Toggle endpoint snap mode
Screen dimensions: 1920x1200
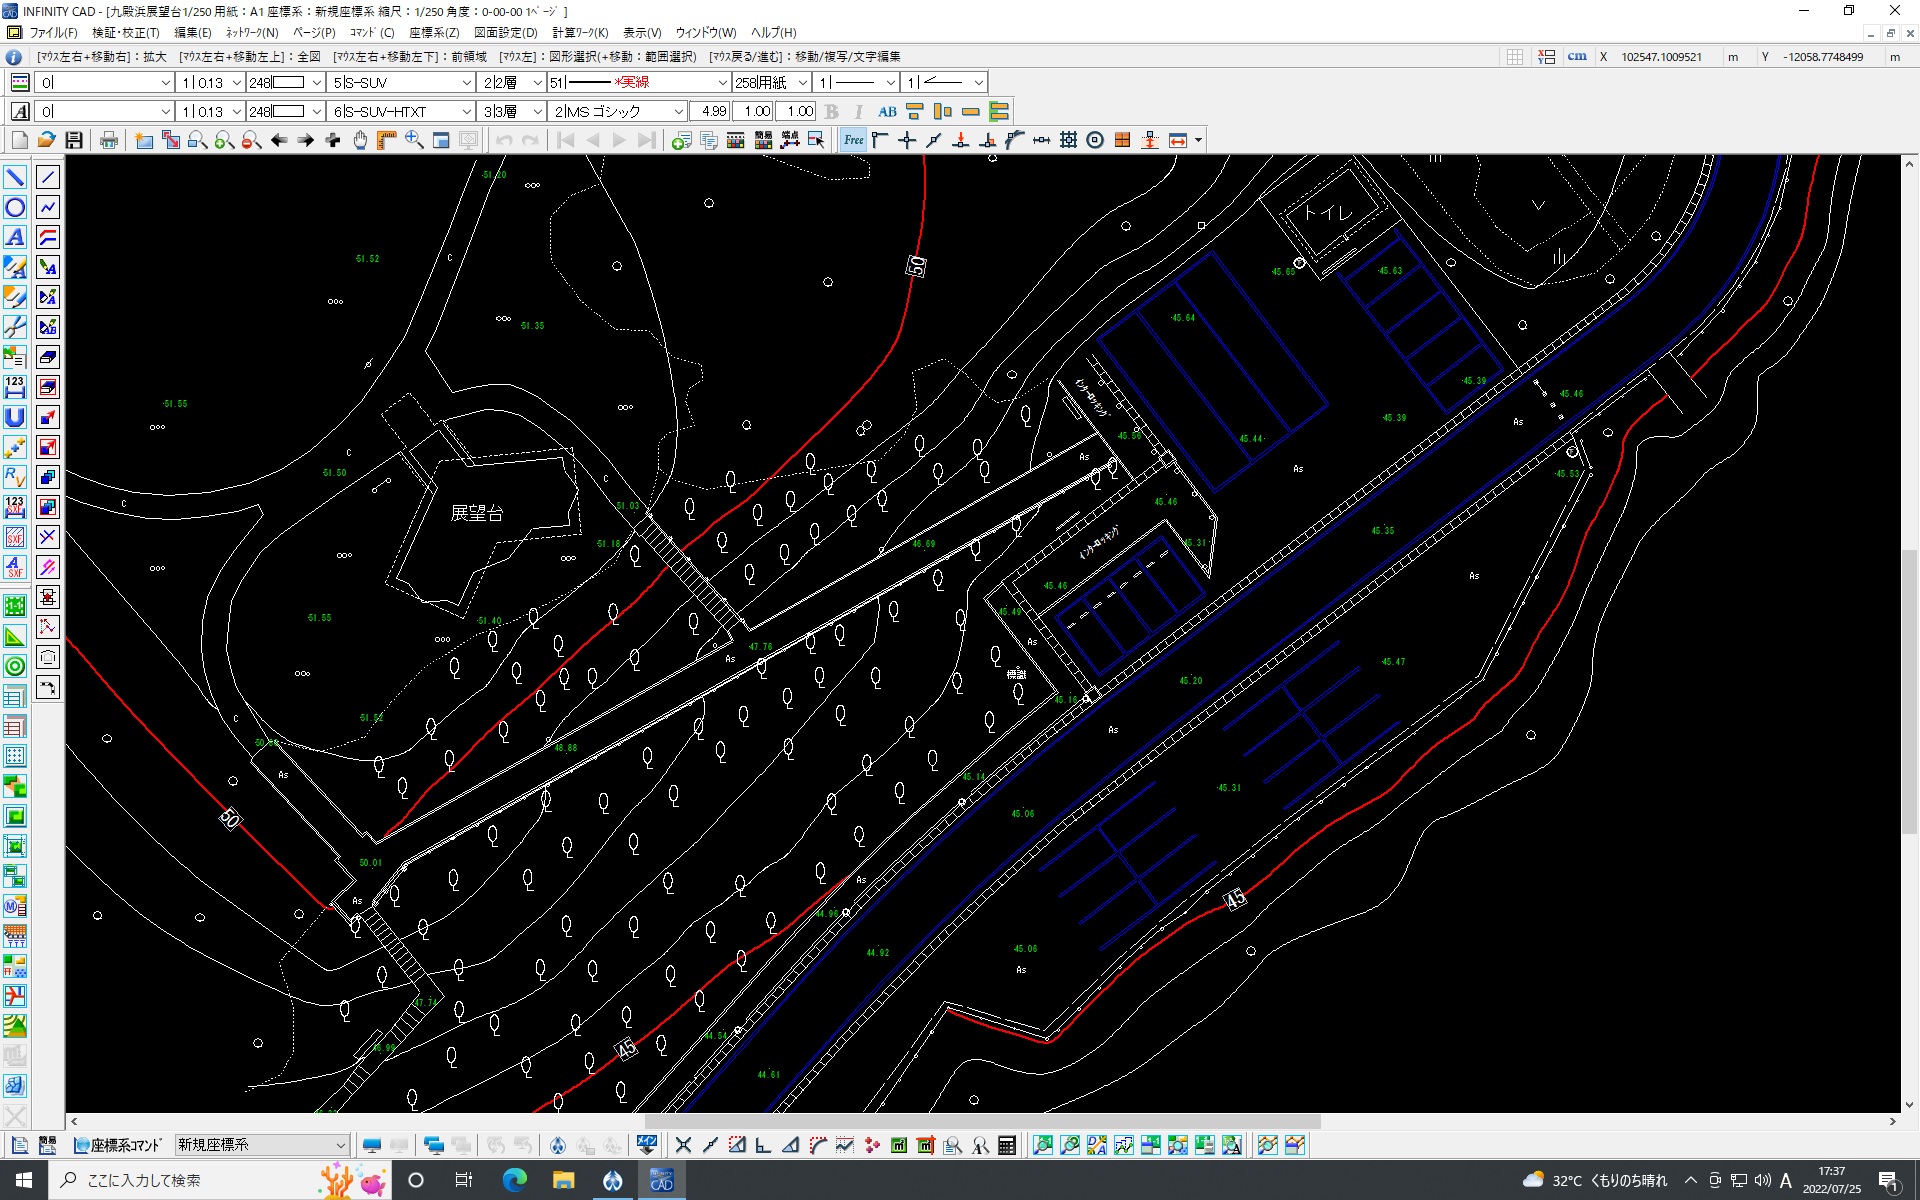(880, 140)
